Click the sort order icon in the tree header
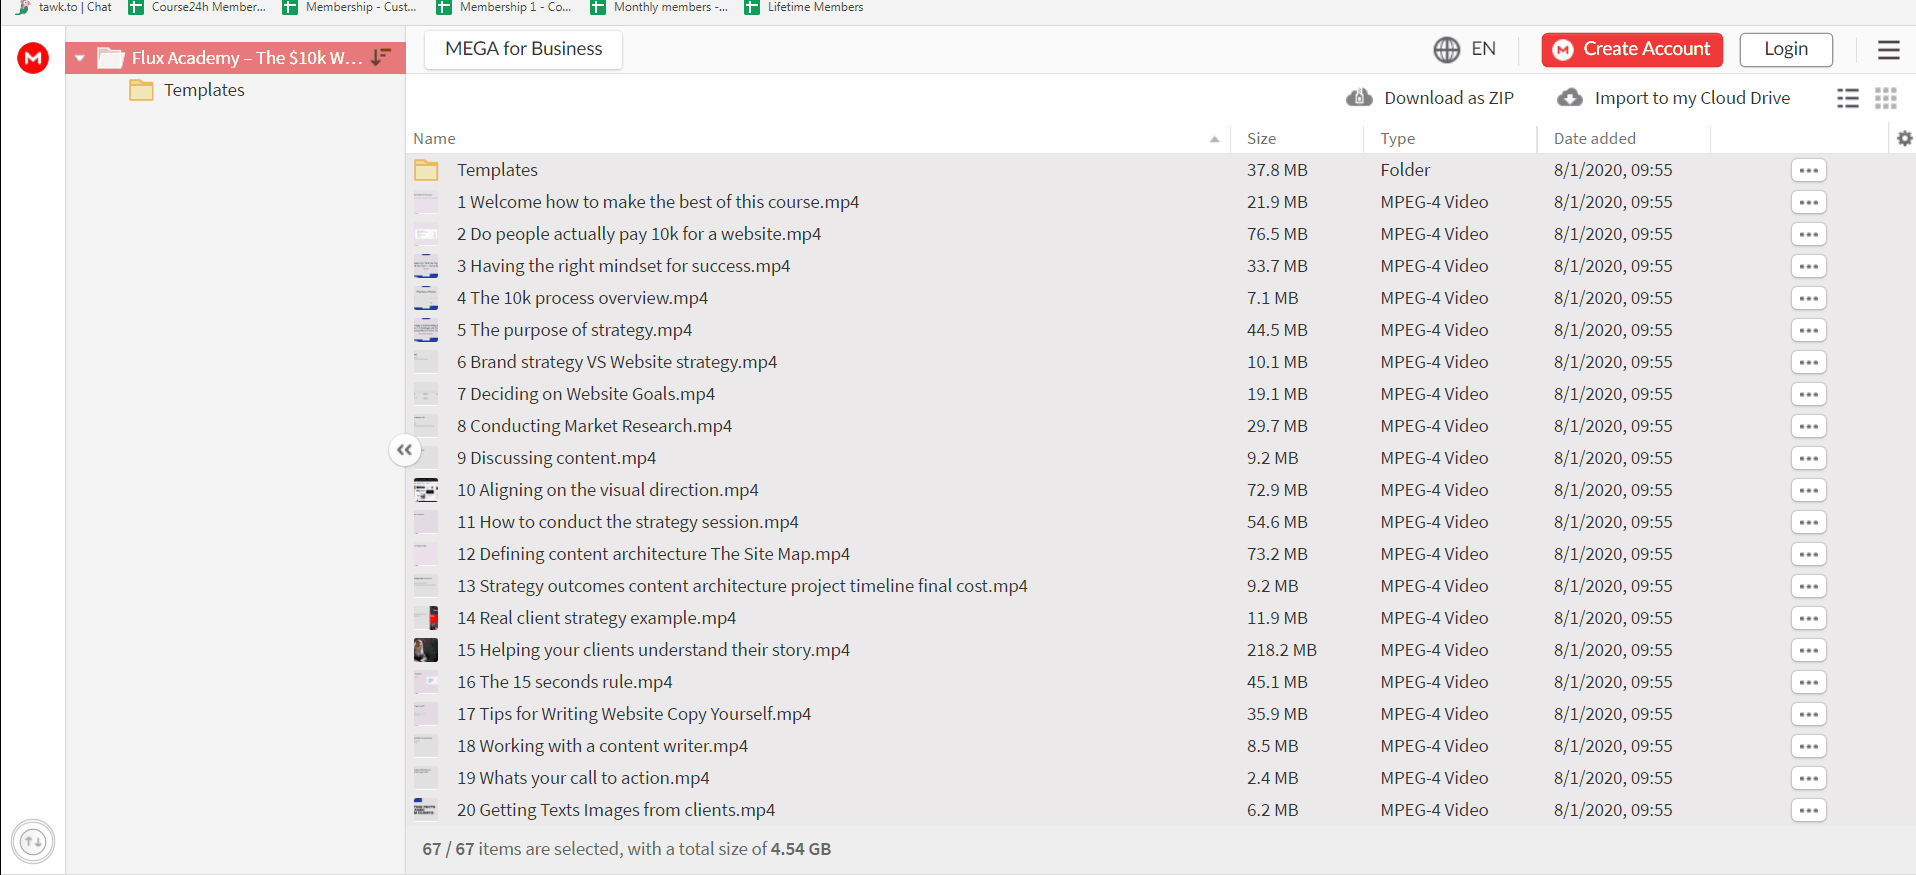The image size is (1916, 875). [381, 57]
